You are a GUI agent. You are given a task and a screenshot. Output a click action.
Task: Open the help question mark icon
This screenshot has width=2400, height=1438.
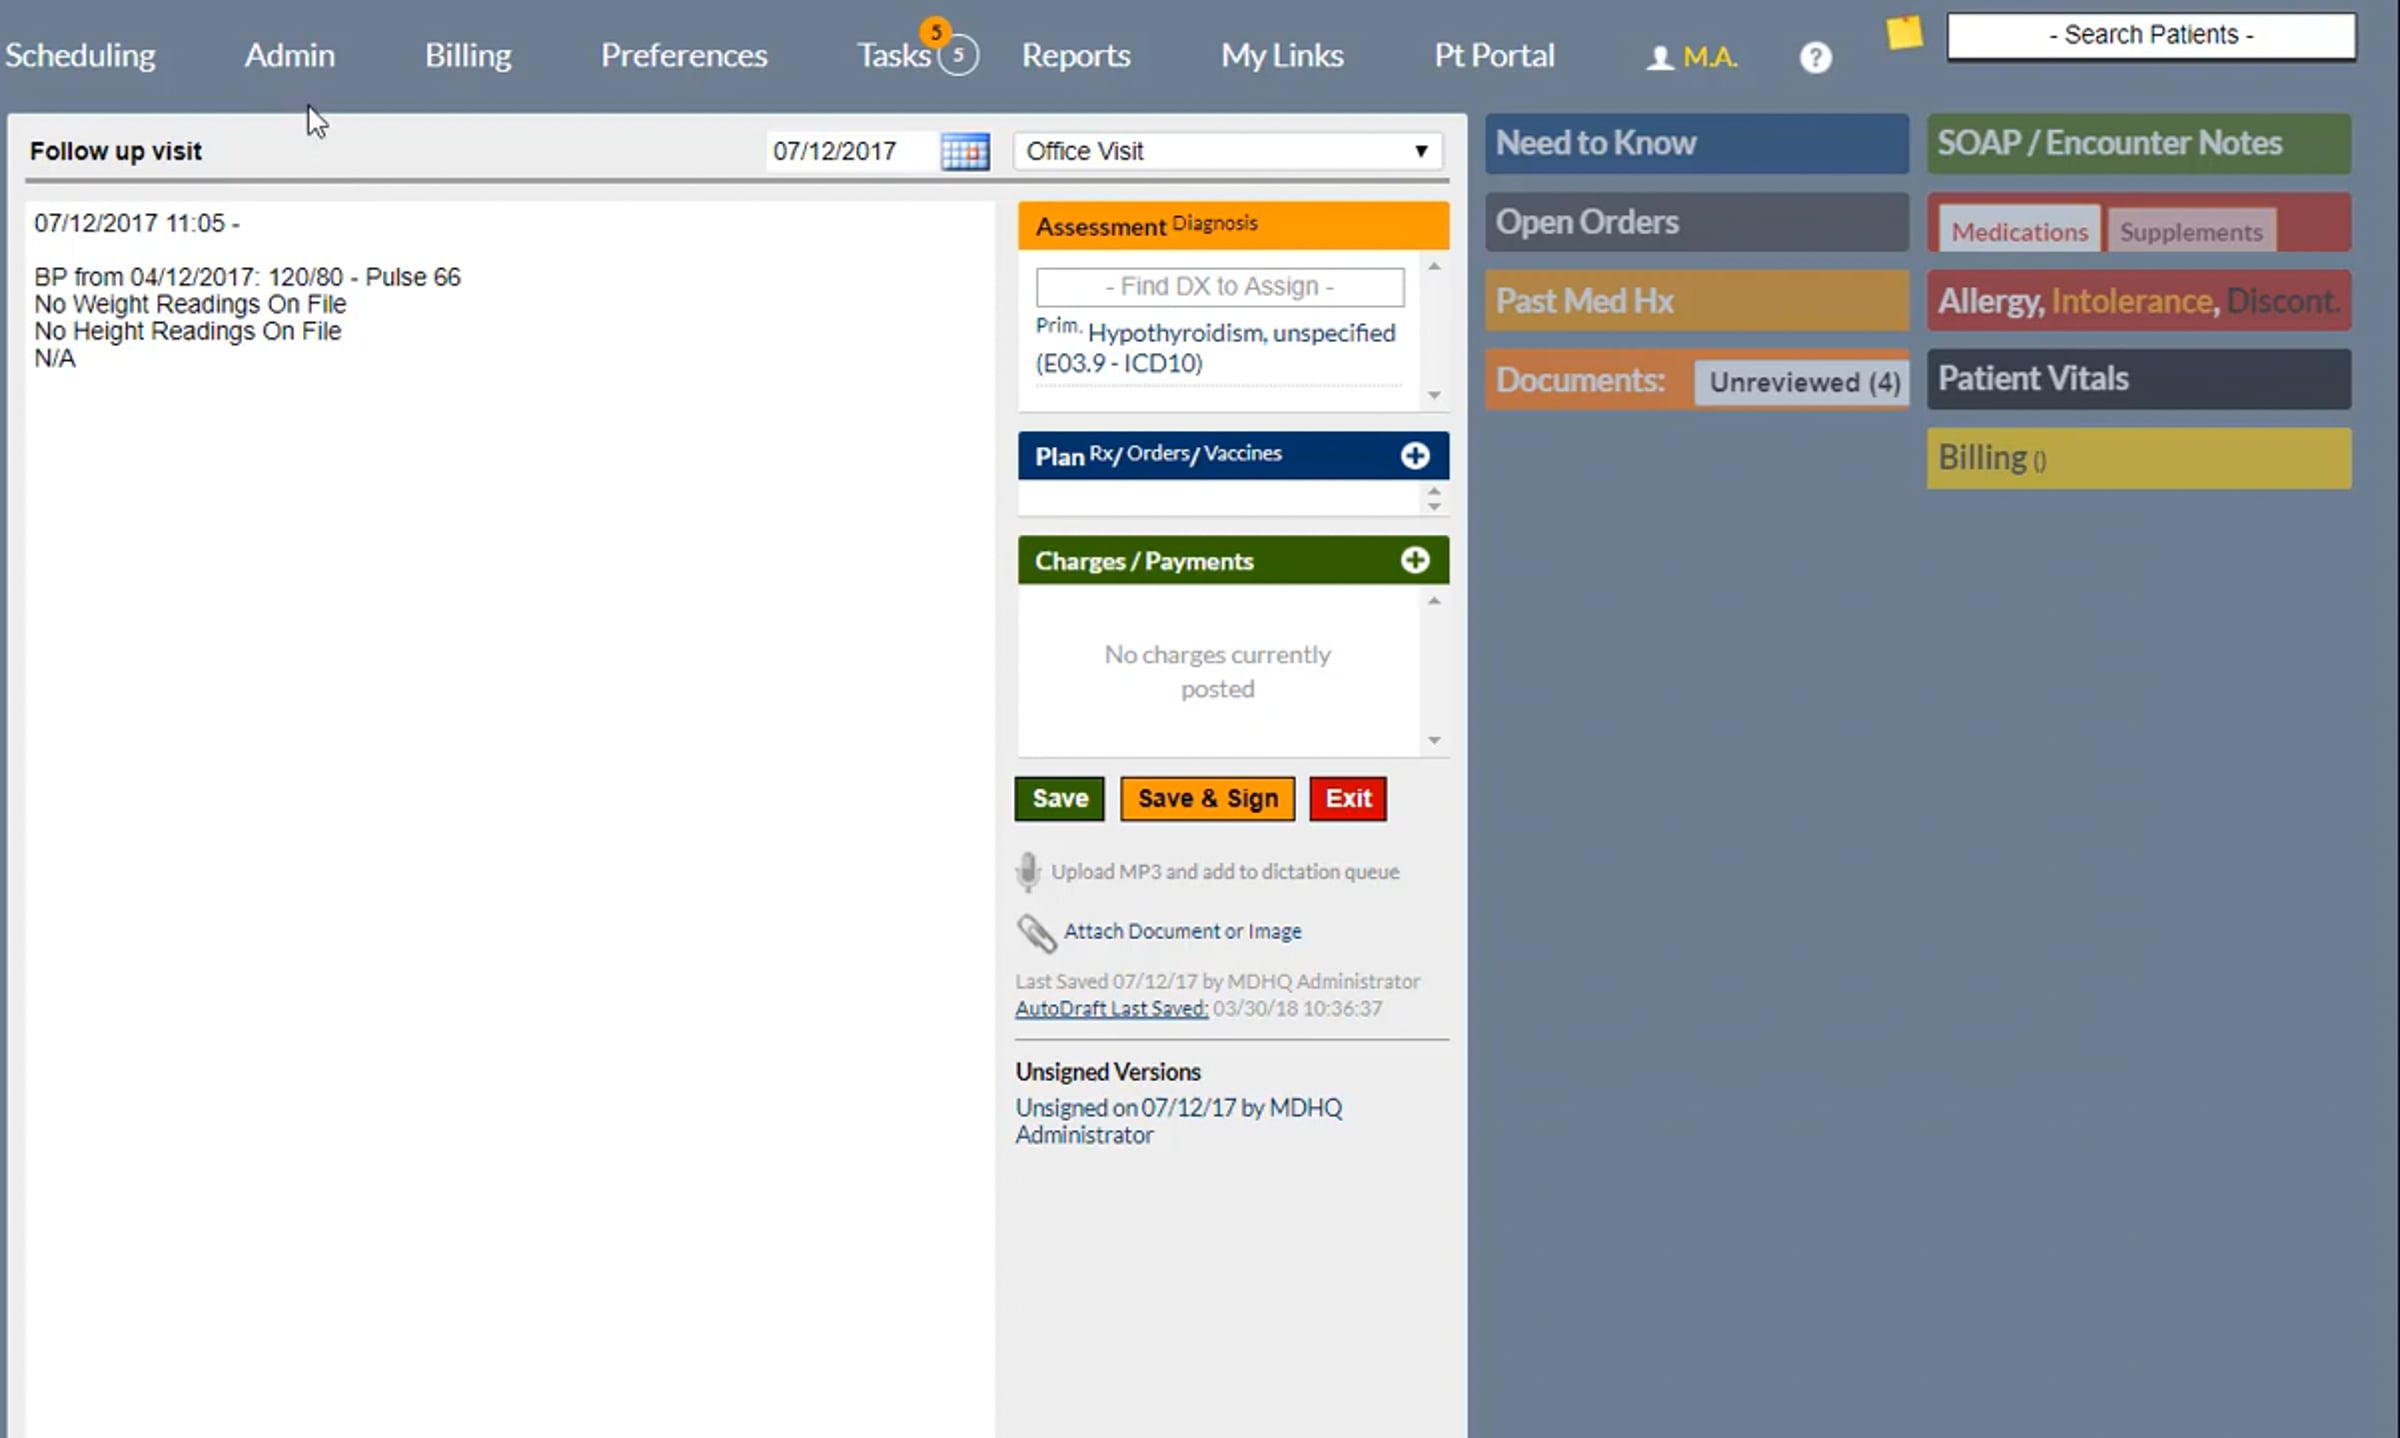pos(1815,57)
